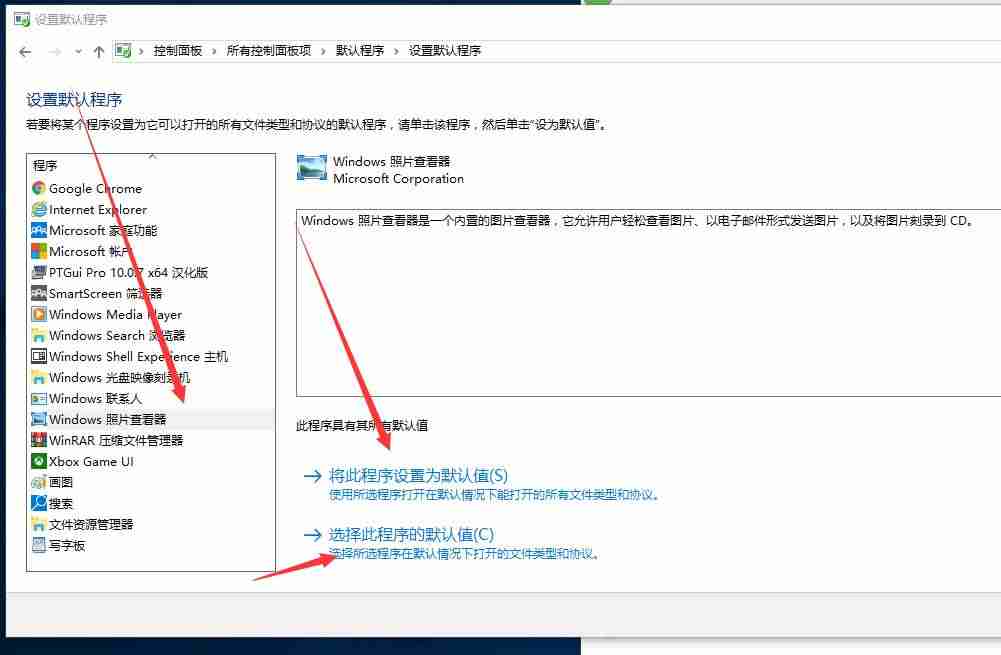Image resolution: width=1001 pixels, height=655 pixels.
Task: Click the 此程序具有其所有默认值 status text
Action: coord(362,425)
